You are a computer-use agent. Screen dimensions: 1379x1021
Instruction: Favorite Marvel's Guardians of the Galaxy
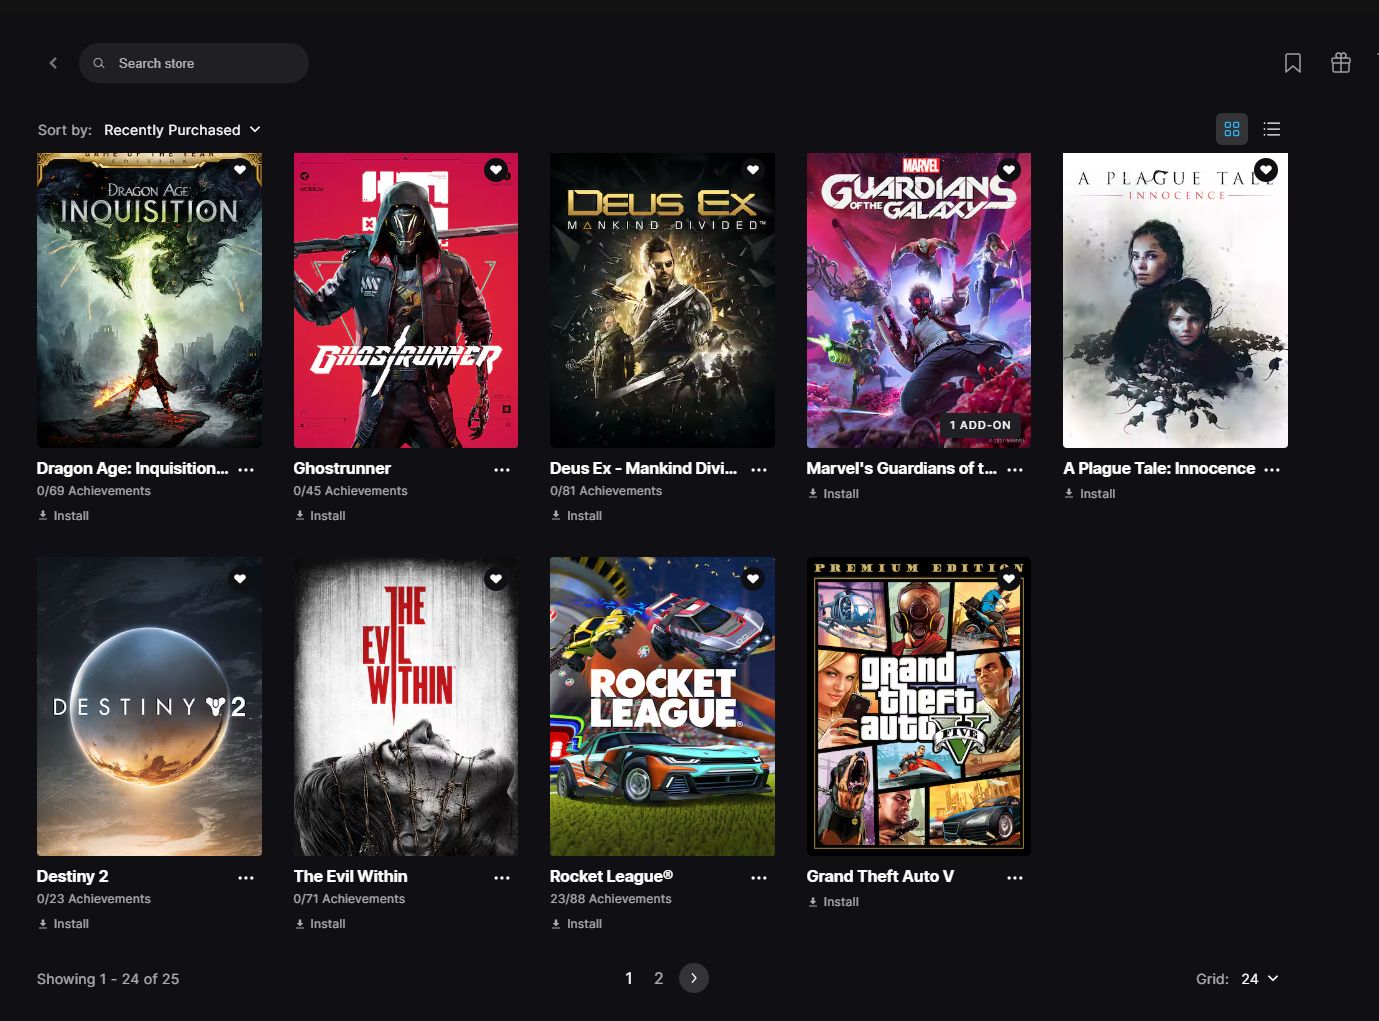(1009, 170)
